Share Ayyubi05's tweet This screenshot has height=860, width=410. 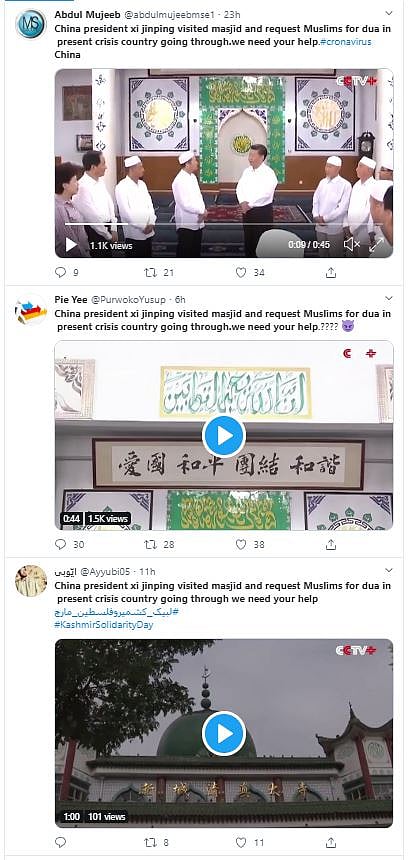[331, 842]
